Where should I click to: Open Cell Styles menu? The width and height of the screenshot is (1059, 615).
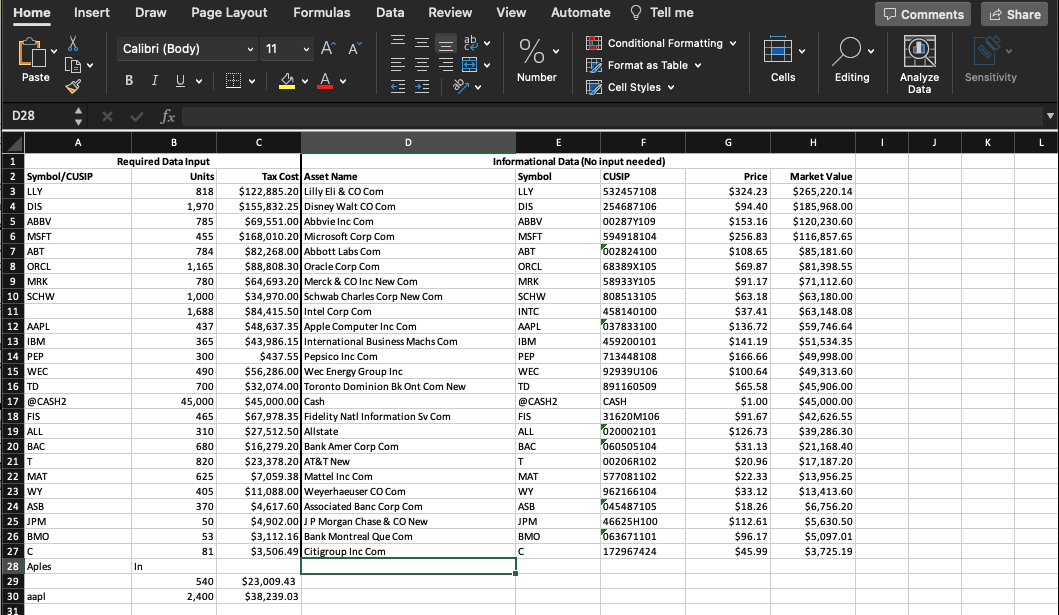[x=630, y=87]
